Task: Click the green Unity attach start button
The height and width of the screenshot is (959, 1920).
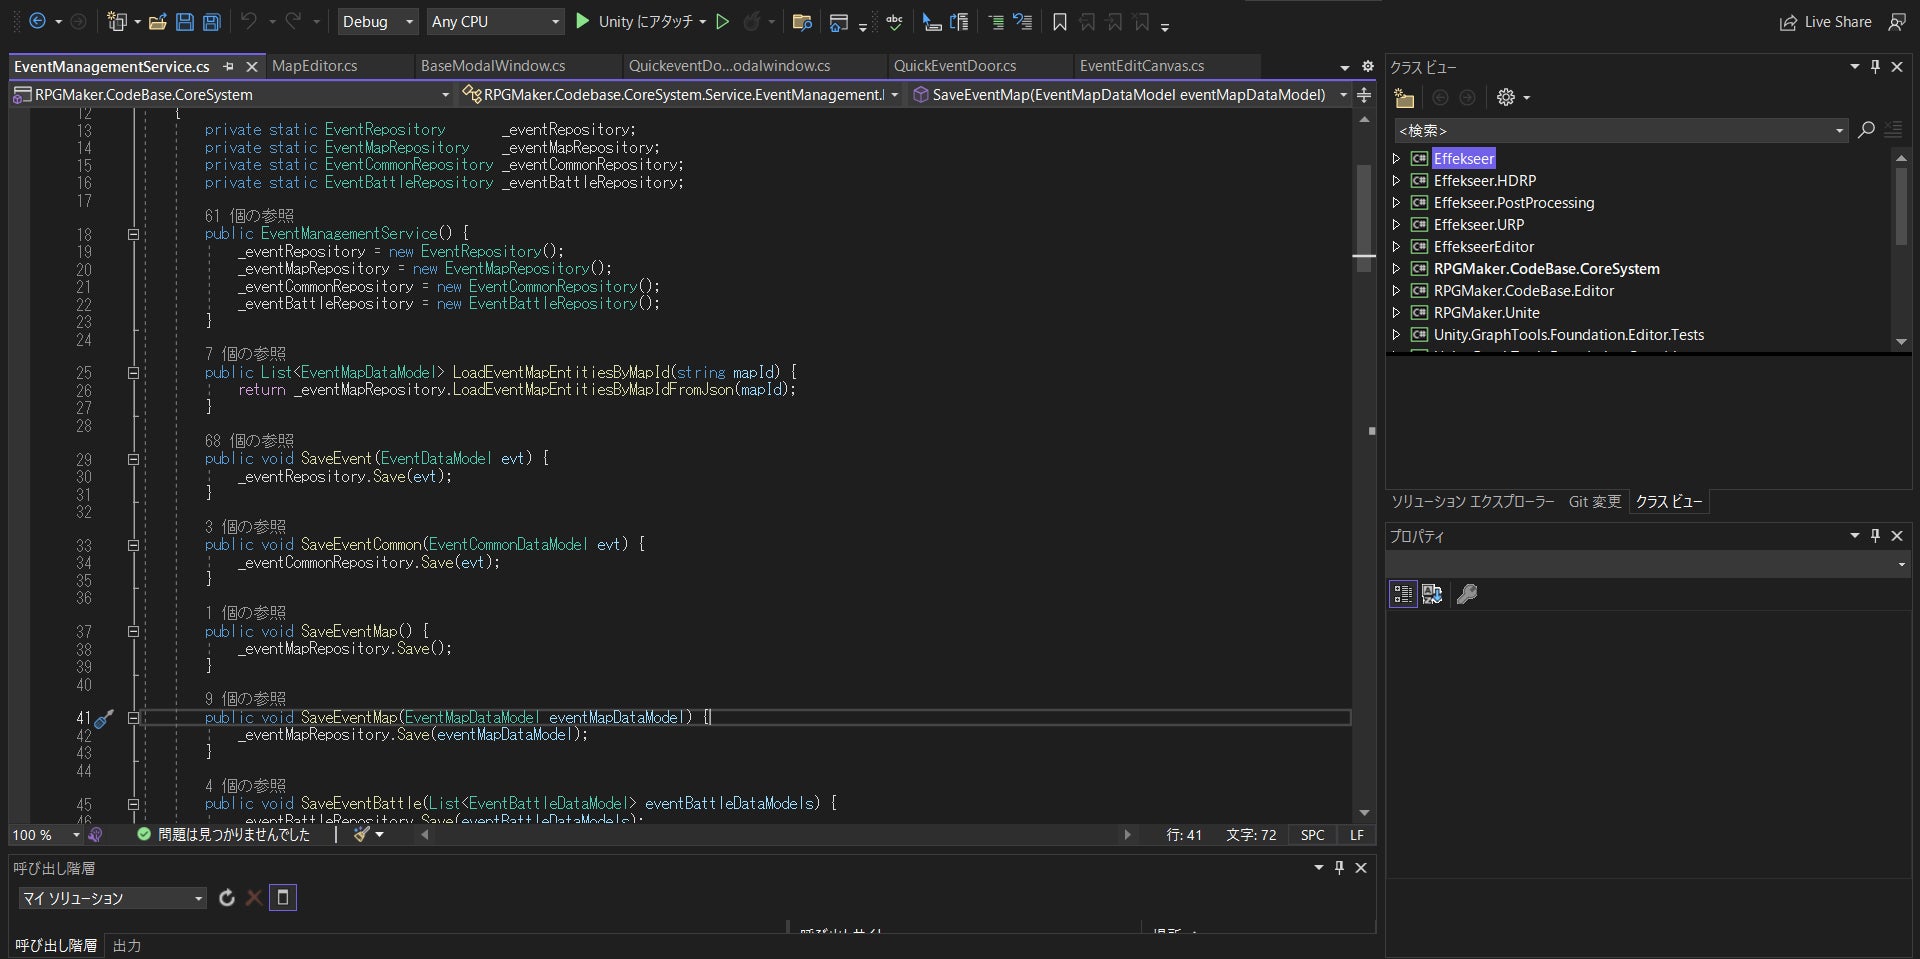Action: pos(583,21)
